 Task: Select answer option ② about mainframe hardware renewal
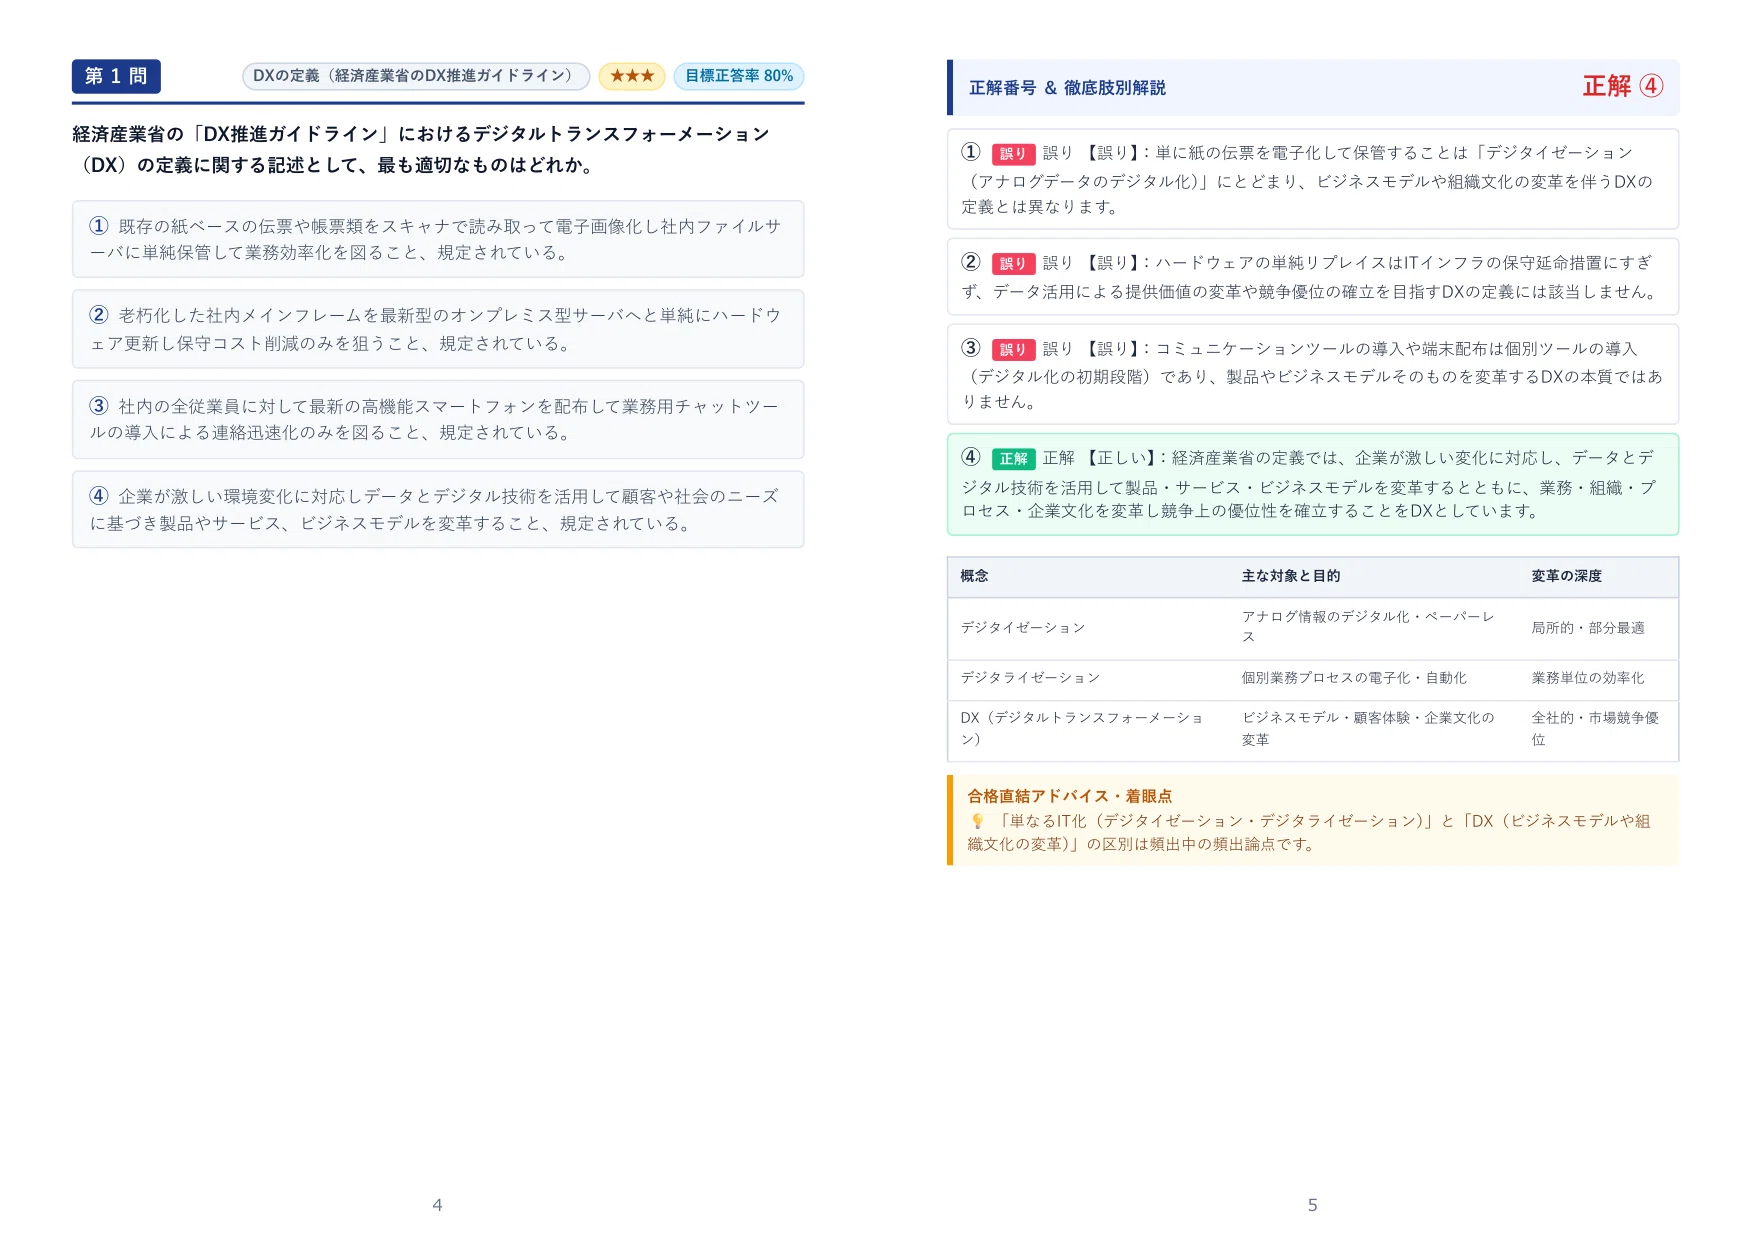[x=438, y=329]
